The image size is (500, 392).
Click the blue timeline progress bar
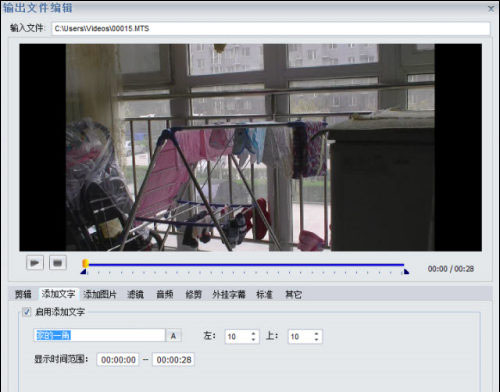click(246, 265)
